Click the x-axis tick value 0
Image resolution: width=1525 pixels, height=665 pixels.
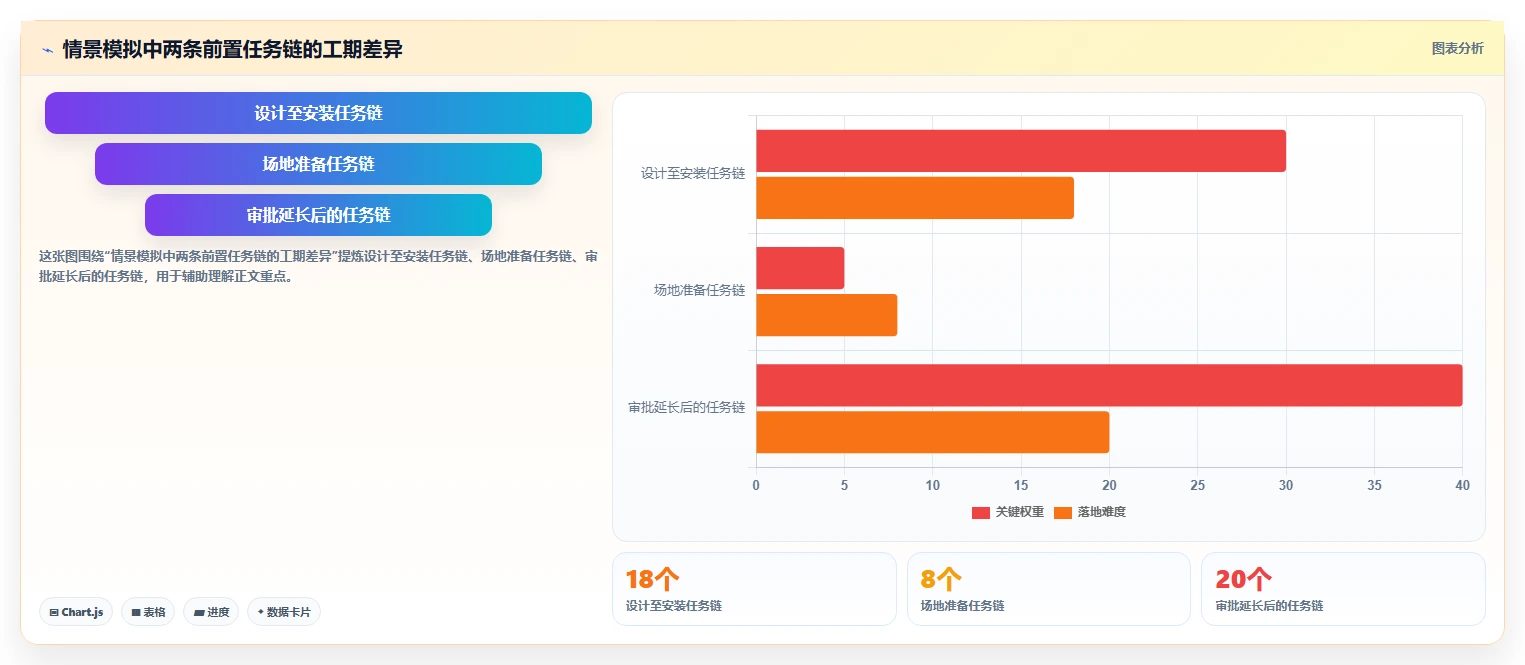(x=756, y=486)
